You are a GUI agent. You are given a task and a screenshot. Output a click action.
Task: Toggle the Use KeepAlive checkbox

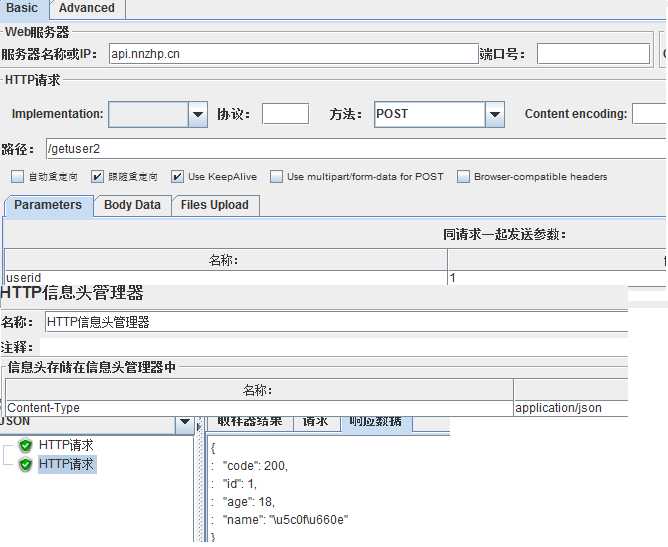(177, 176)
